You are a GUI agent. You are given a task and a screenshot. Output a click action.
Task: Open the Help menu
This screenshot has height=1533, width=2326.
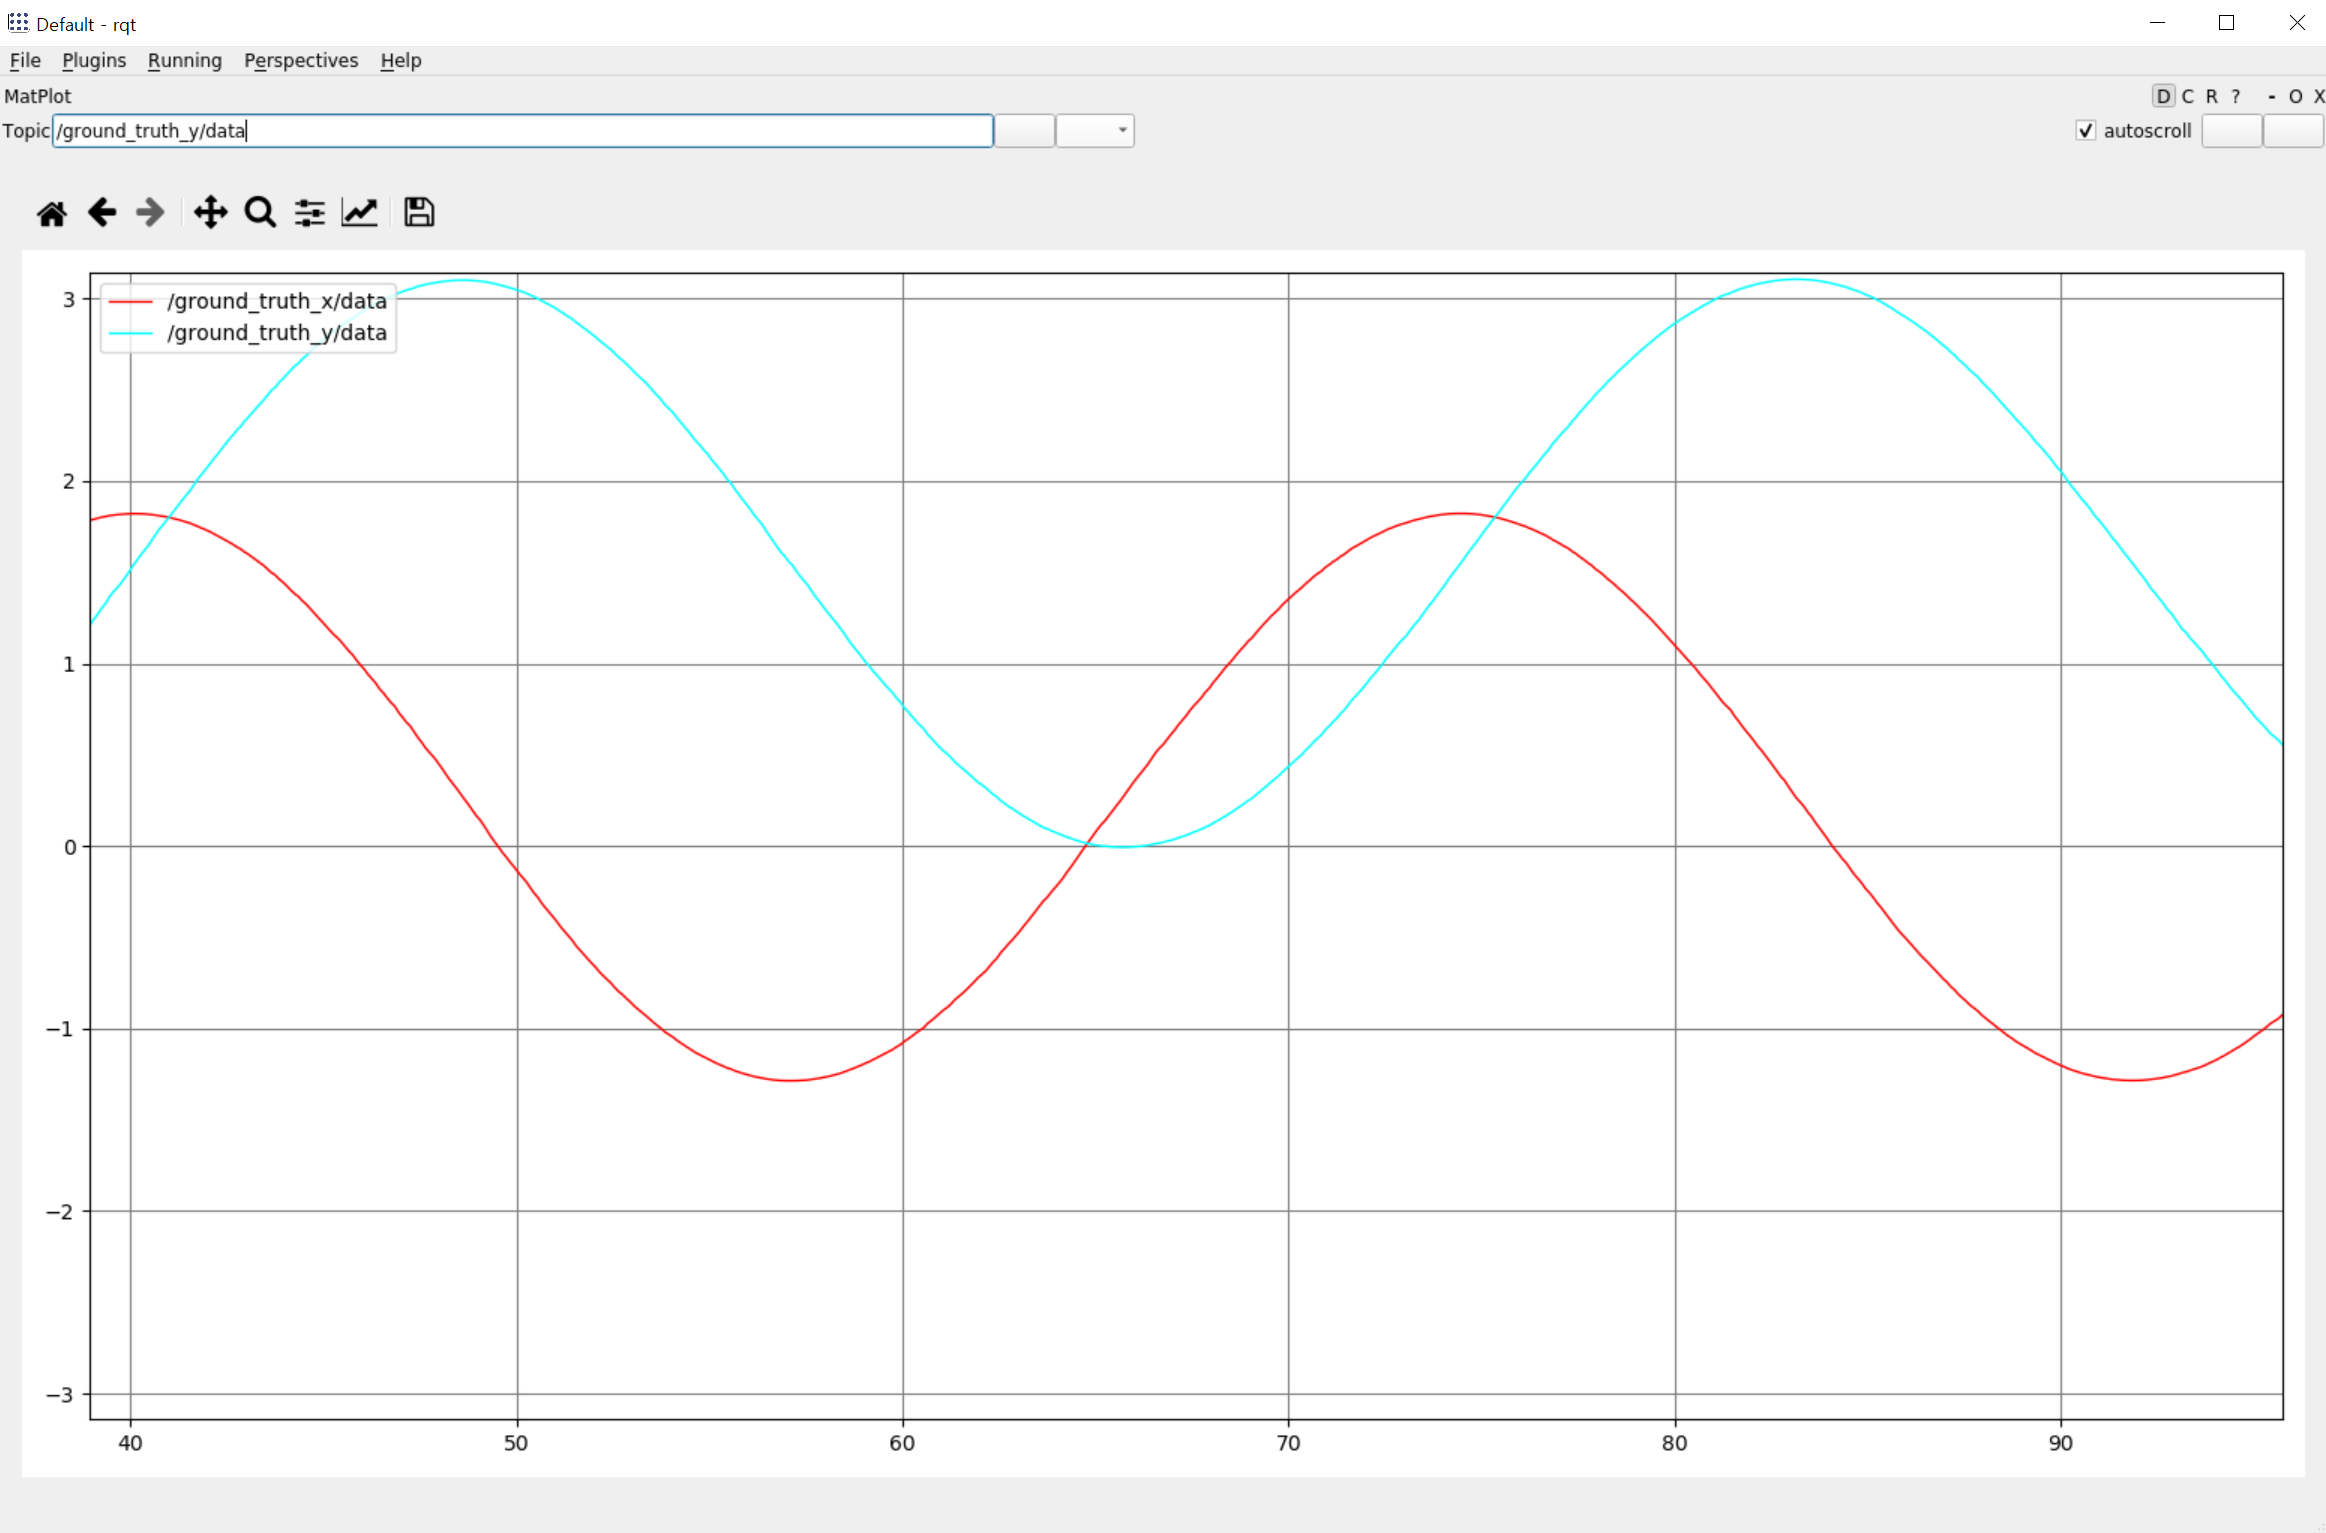(x=401, y=60)
